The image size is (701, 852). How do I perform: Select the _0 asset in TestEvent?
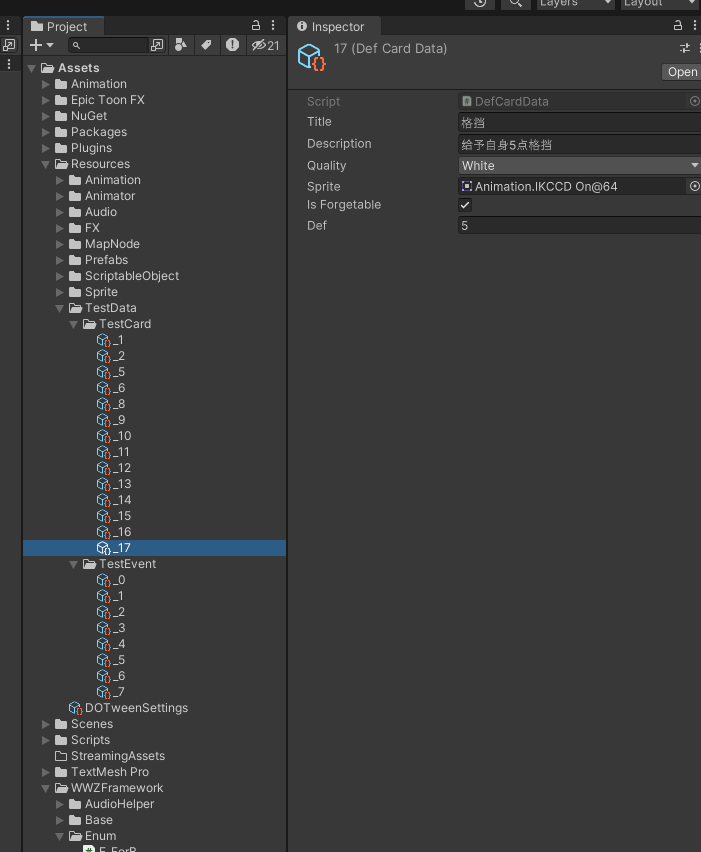(111, 580)
